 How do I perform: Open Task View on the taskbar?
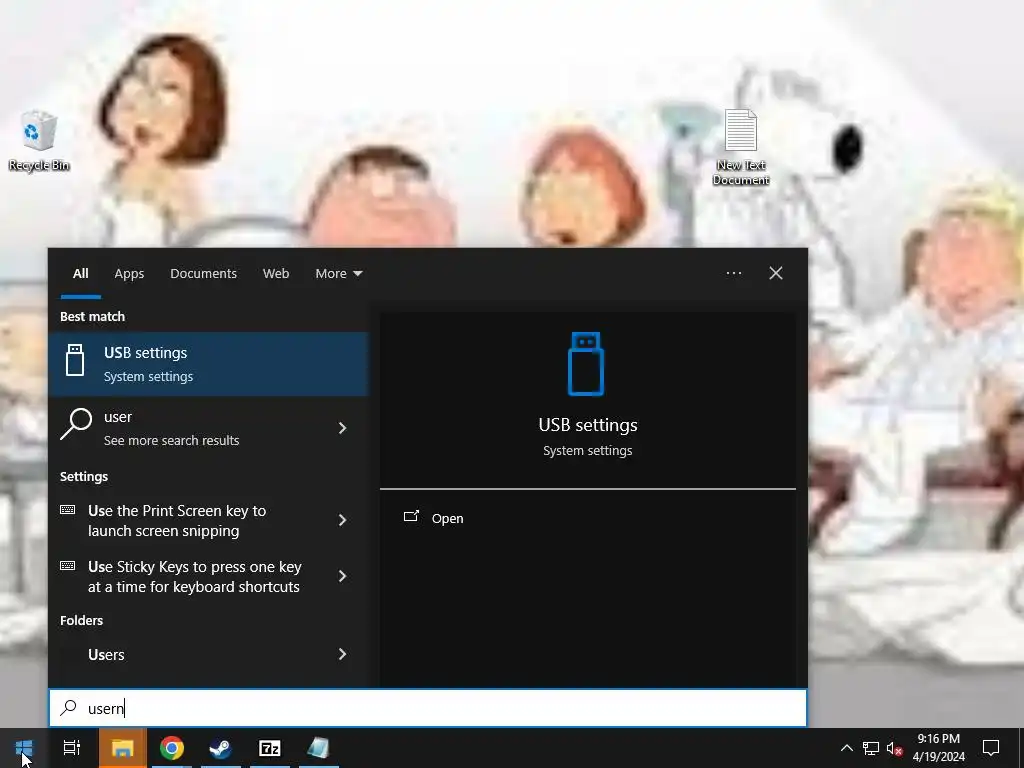point(72,748)
